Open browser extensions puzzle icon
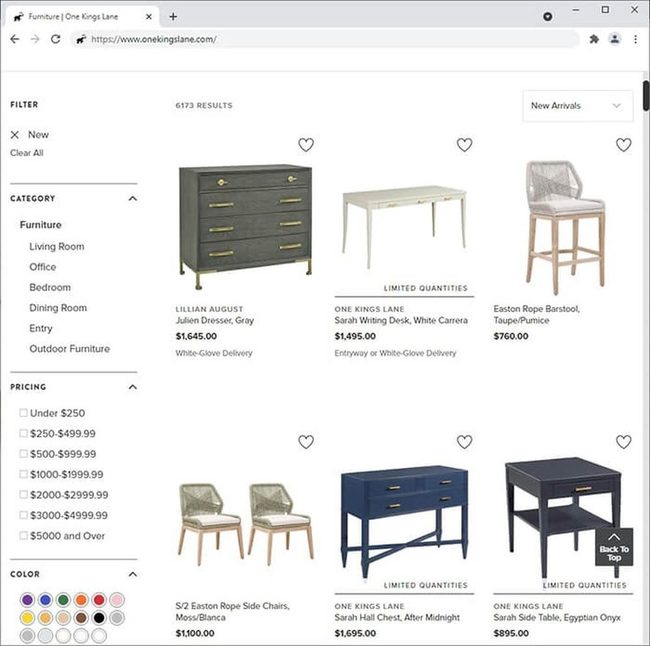This screenshot has height=646, width=650. (x=594, y=39)
